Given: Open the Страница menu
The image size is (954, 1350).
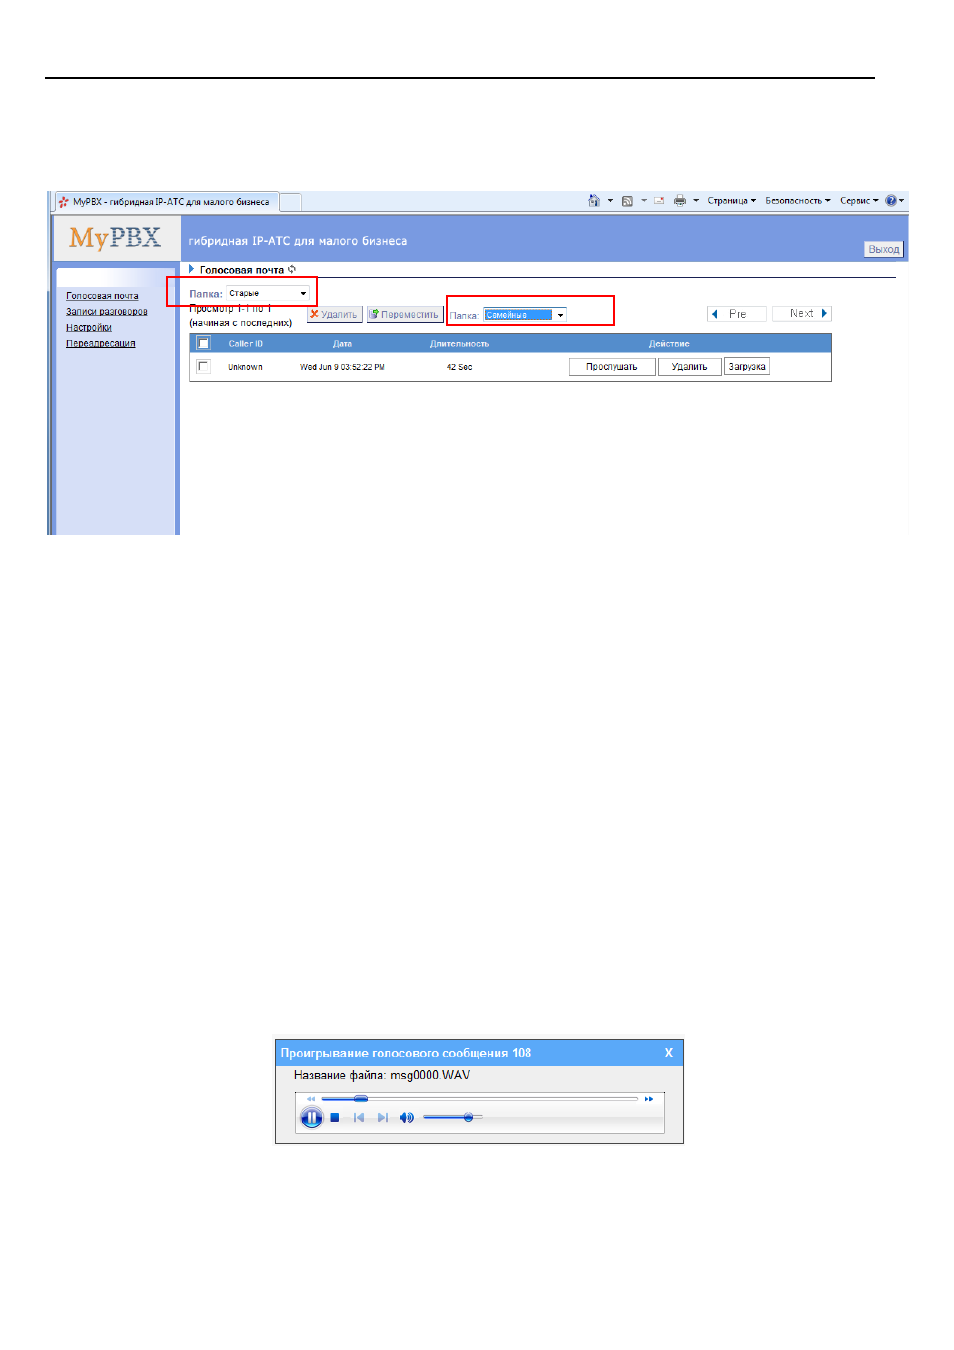Looking at the screenshot, I should [x=732, y=201].
